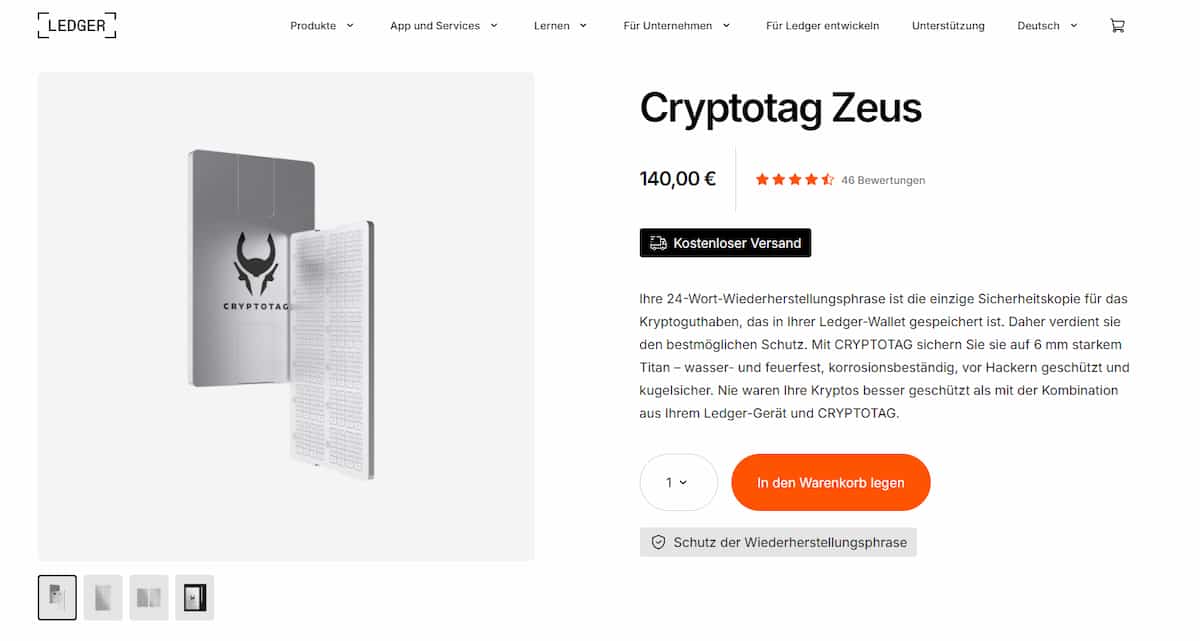
Task: Open the quantity selector dropdown
Action: click(678, 482)
